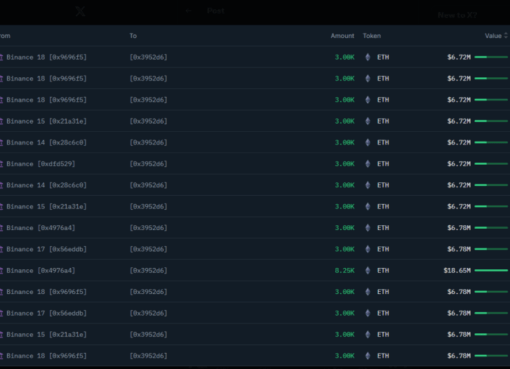Viewport: 510px width, 369px height.
Task: Click ETH token label in the $18.65M row
Action: [383, 270]
